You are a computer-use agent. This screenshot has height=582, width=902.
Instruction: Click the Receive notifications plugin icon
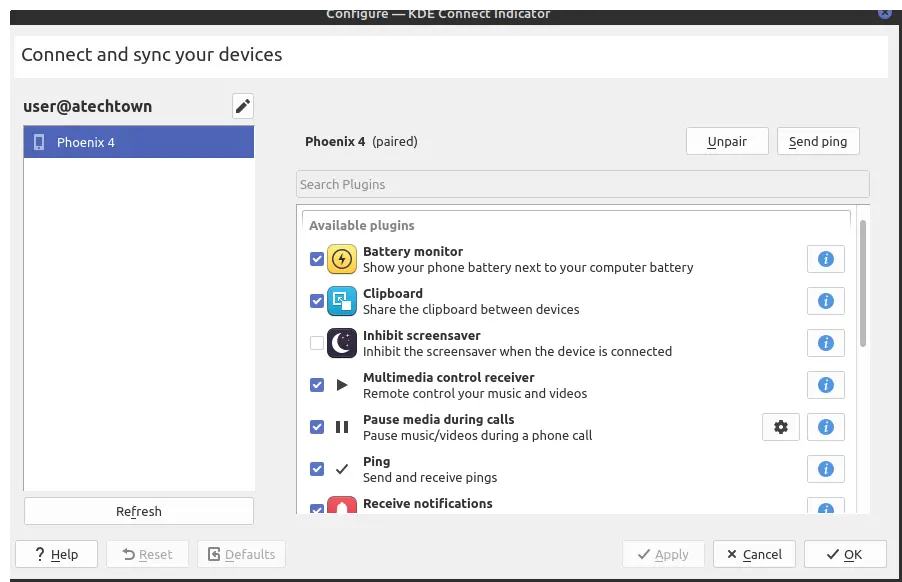tap(342, 505)
